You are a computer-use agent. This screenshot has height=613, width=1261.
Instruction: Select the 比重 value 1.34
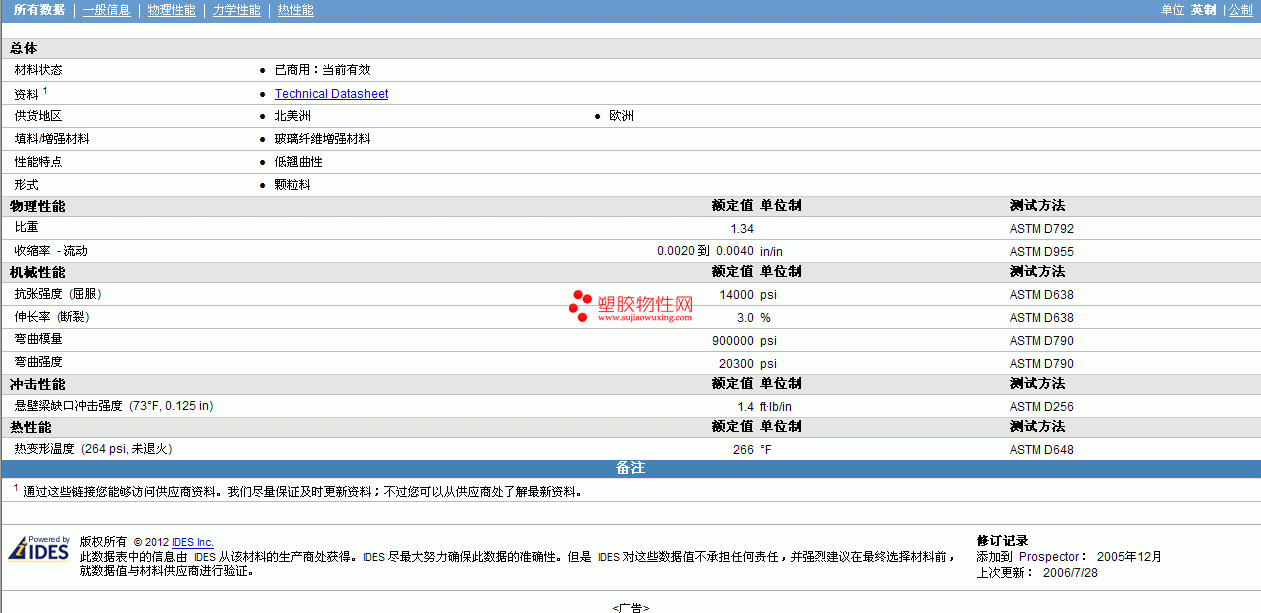pyautogui.click(x=742, y=229)
